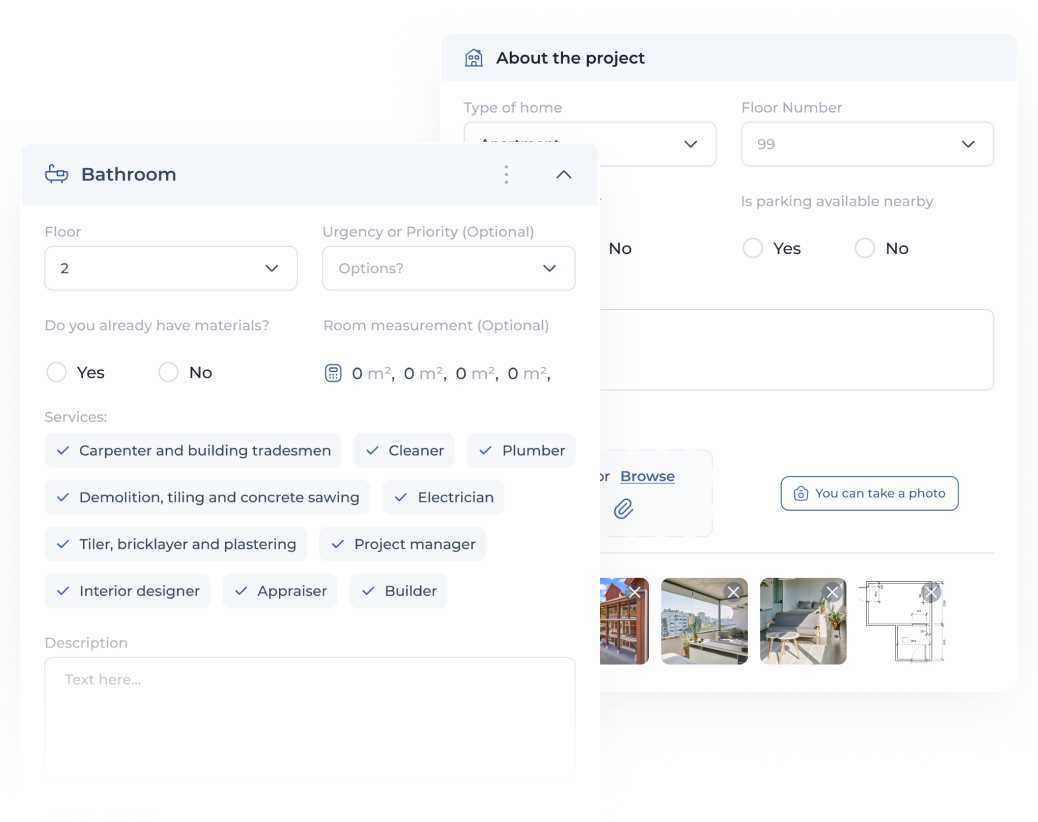Click the Browse link
Viewport: 1038px width, 822px height.
pyautogui.click(x=647, y=477)
